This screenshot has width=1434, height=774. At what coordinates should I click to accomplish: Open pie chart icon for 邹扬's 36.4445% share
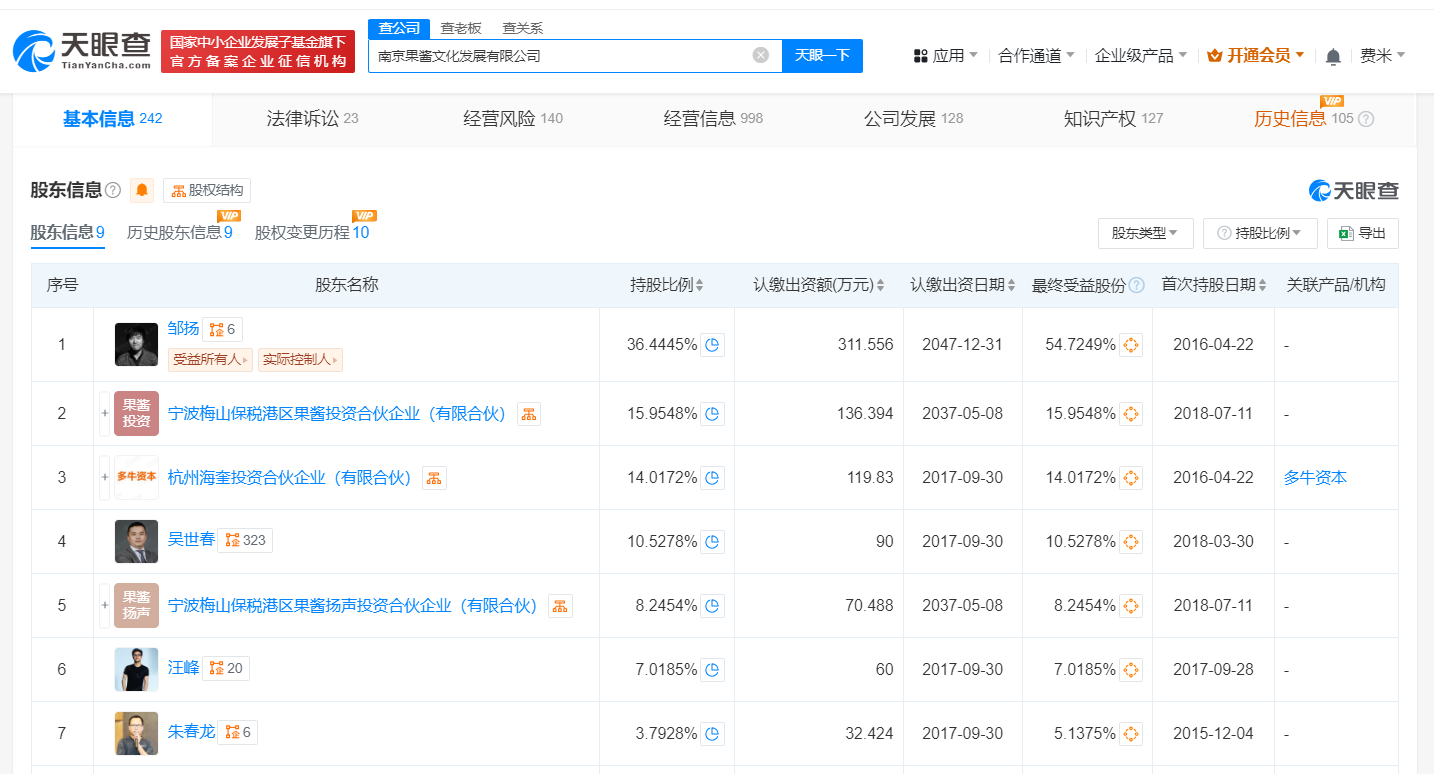(x=712, y=345)
